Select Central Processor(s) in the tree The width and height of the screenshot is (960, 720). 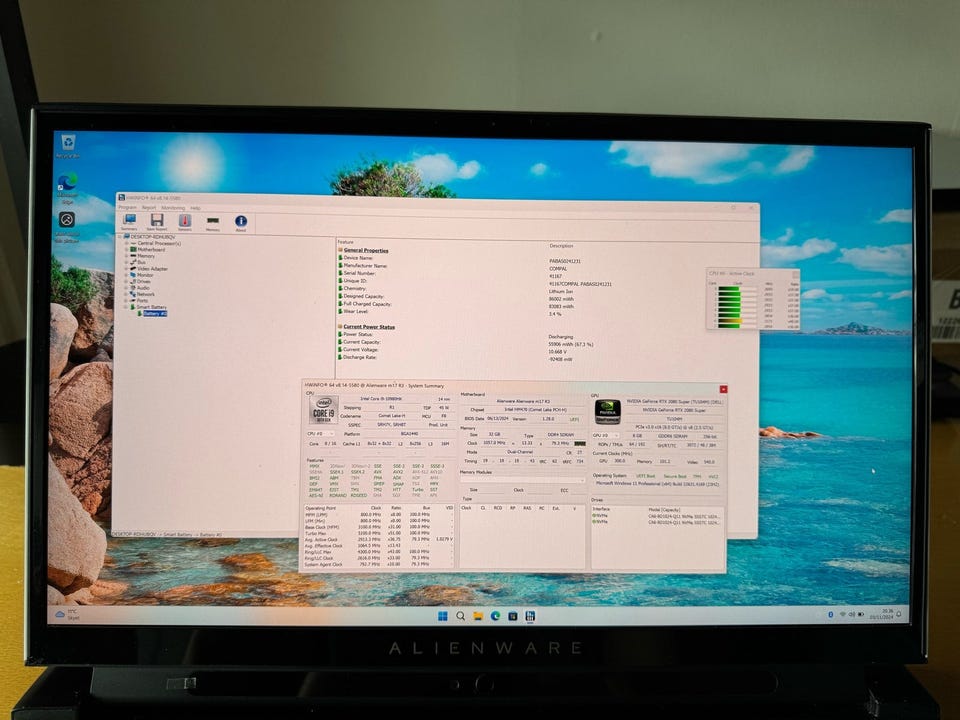tap(155, 243)
